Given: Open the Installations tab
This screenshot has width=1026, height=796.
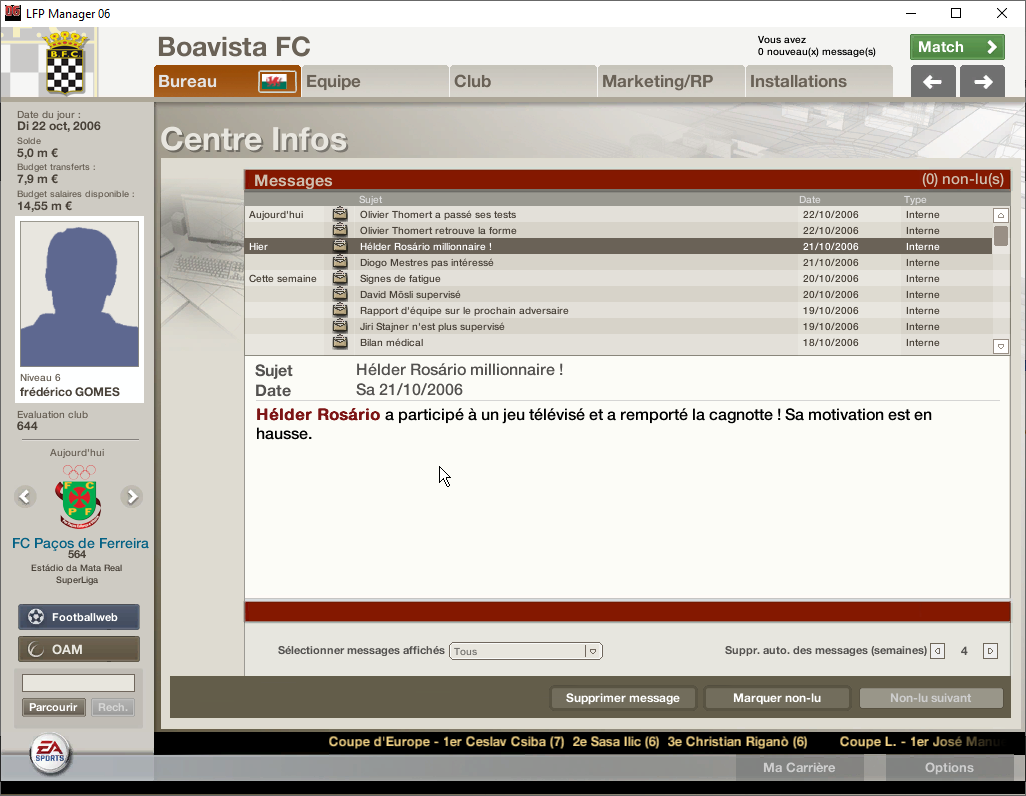Looking at the screenshot, I should tap(819, 81).
